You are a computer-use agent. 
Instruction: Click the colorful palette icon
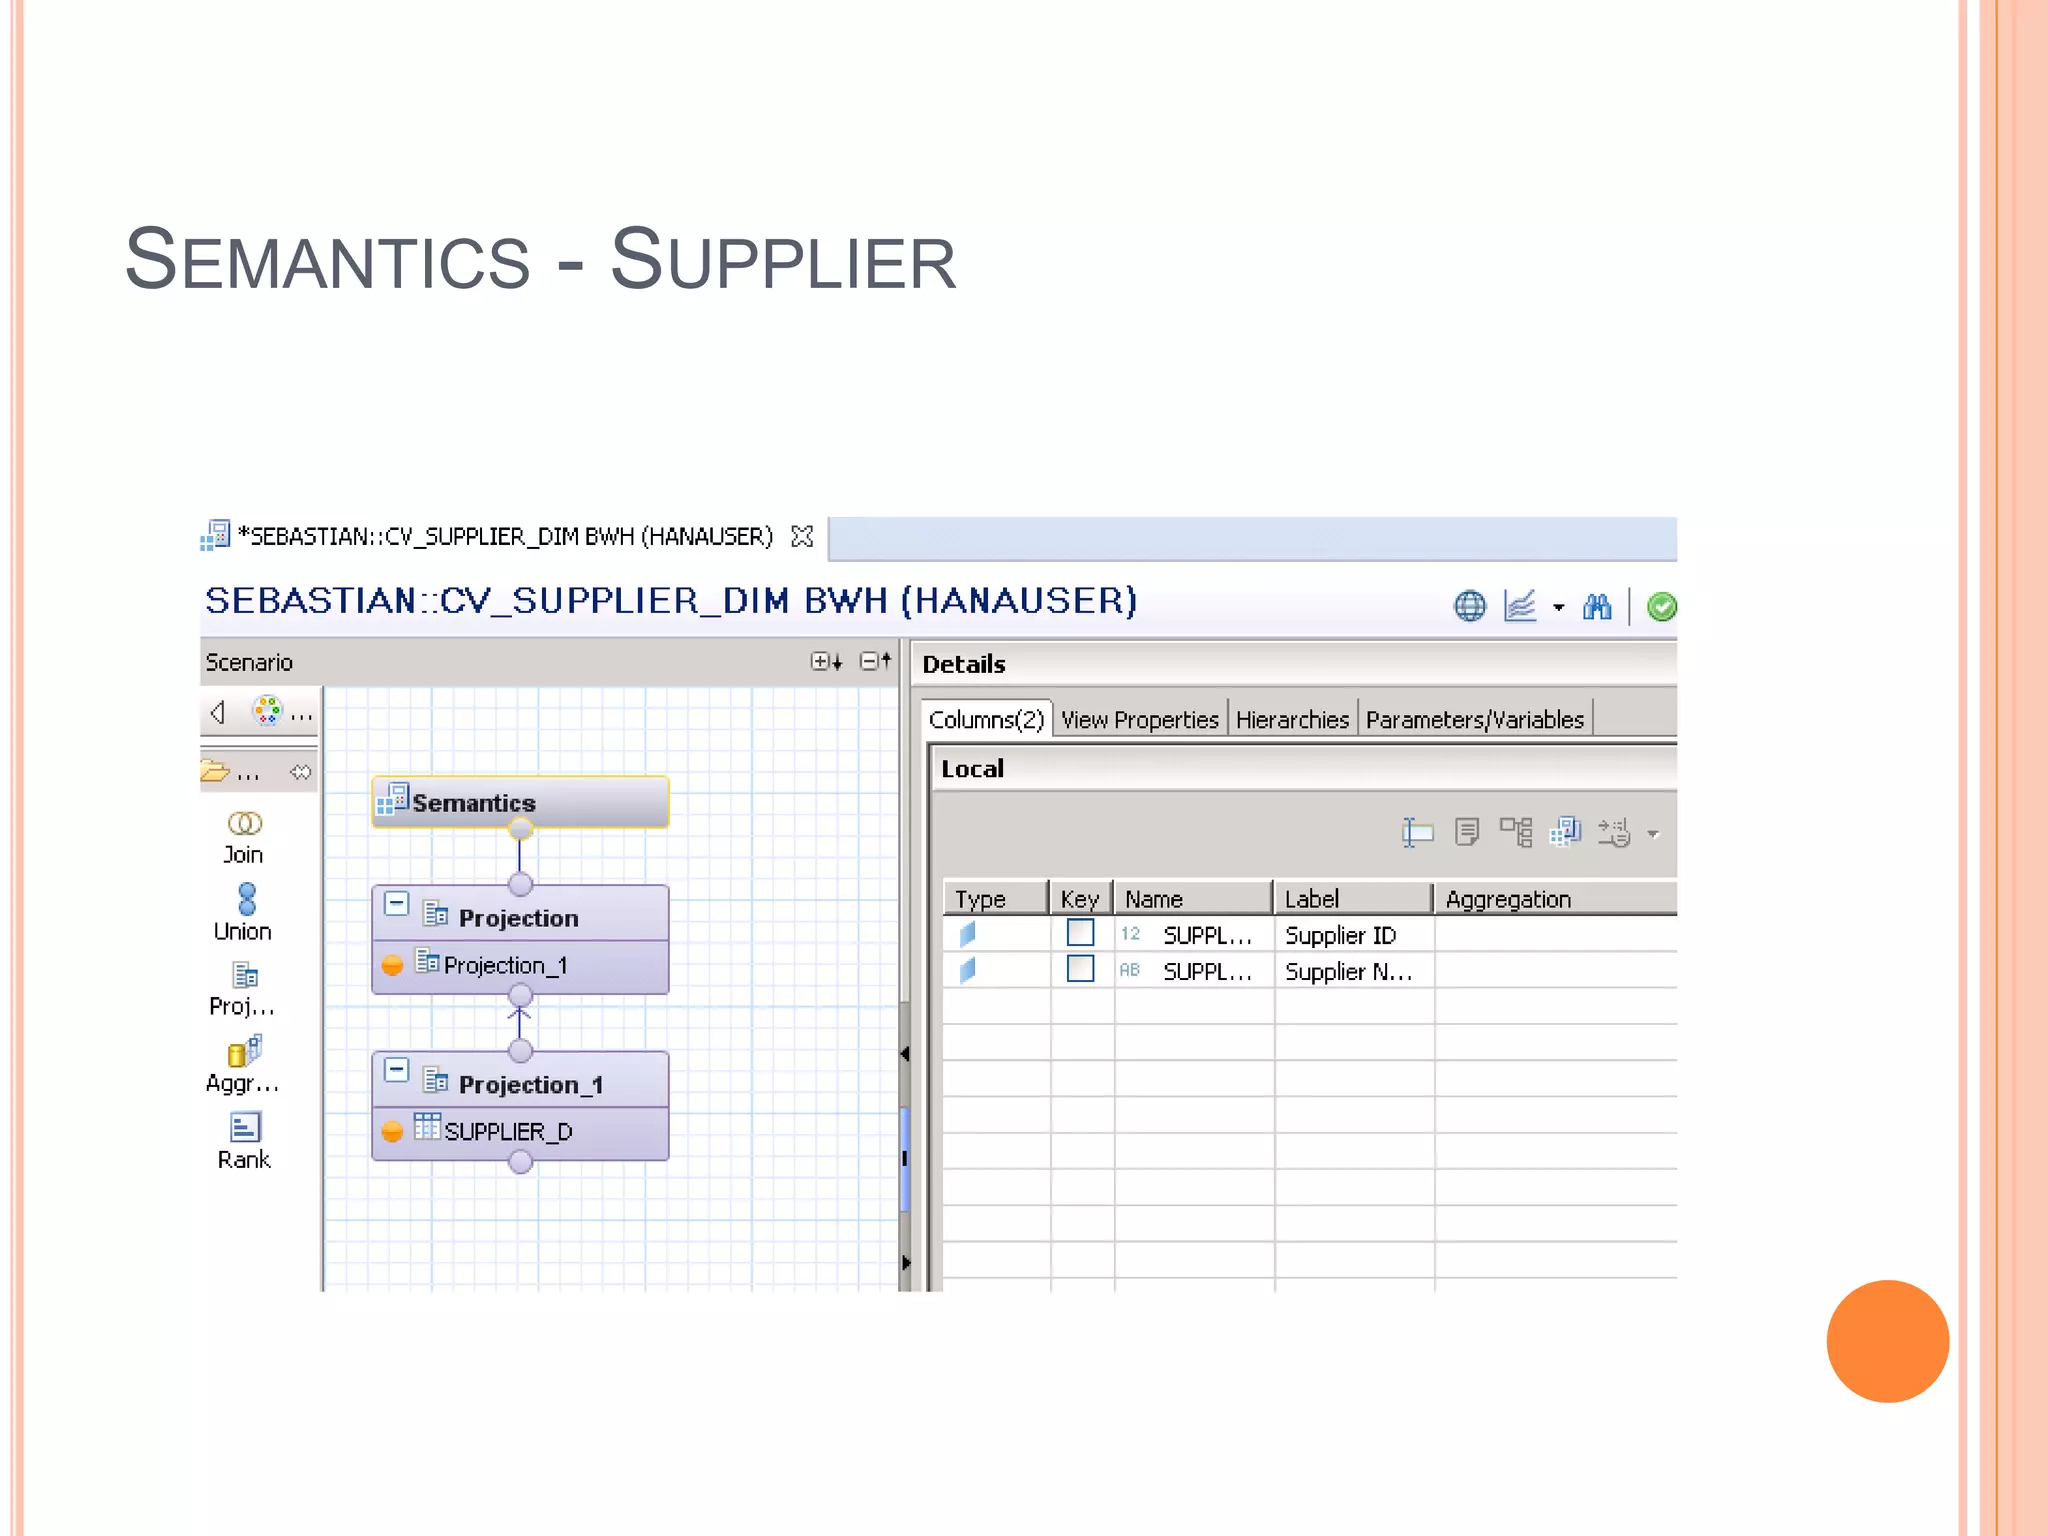click(267, 711)
